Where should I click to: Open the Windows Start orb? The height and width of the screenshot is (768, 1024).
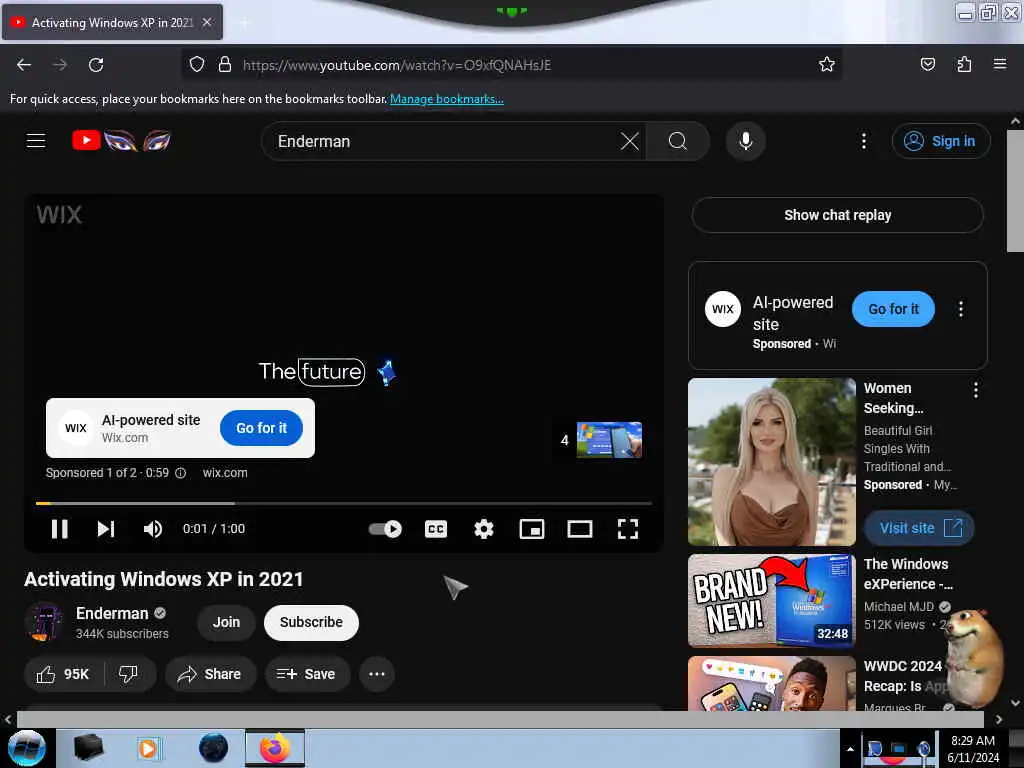(x=27, y=748)
